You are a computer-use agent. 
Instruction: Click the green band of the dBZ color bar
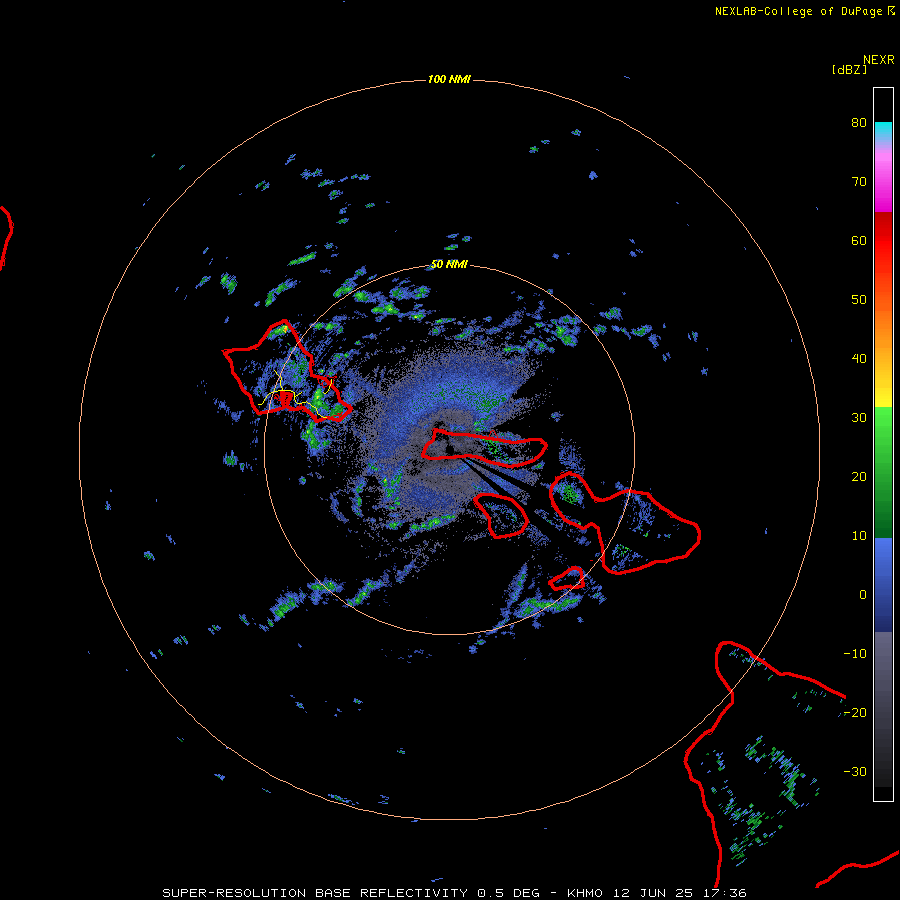pos(883,472)
